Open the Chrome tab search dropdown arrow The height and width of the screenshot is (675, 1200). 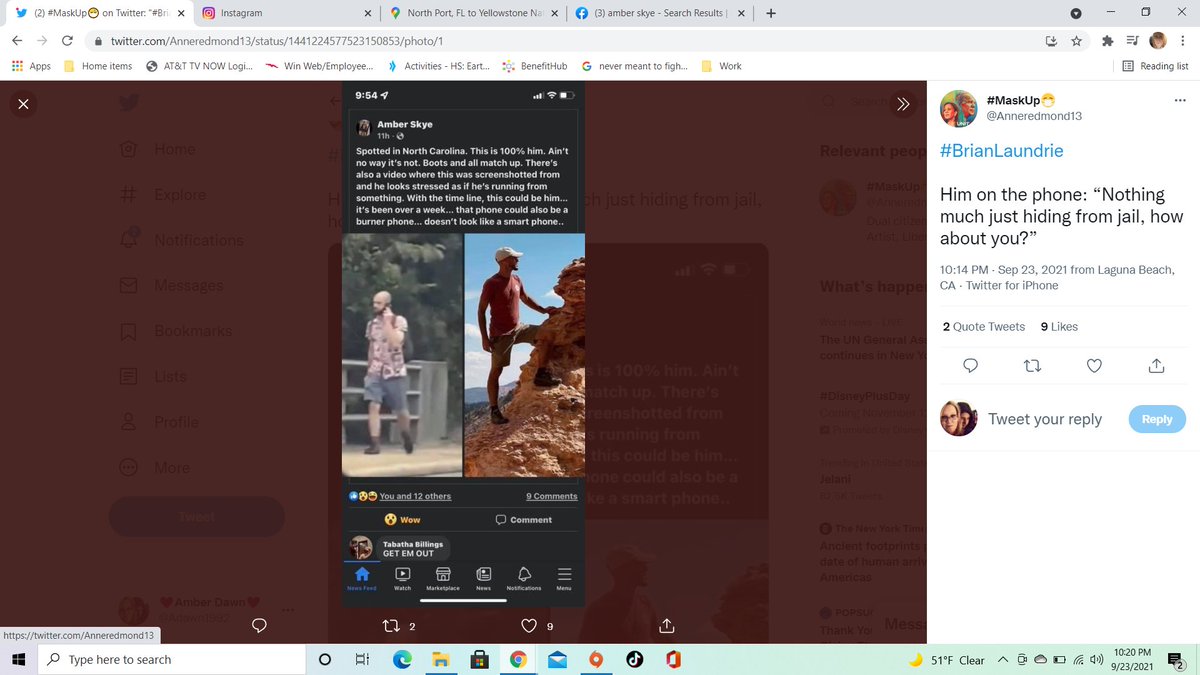pyautogui.click(x=1075, y=13)
